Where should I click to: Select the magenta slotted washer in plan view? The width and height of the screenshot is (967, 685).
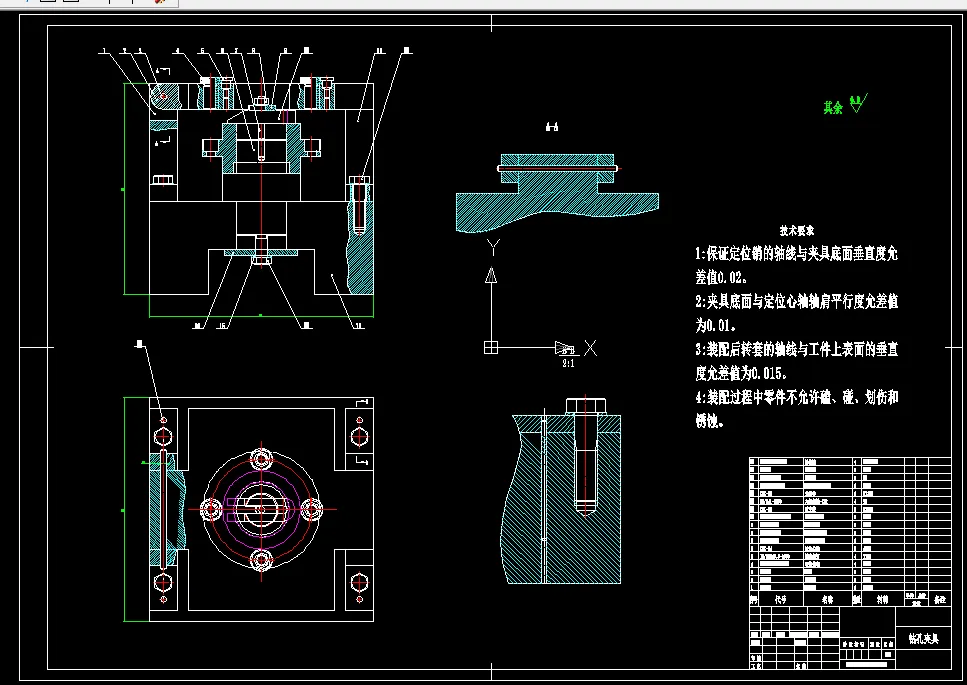261,509
